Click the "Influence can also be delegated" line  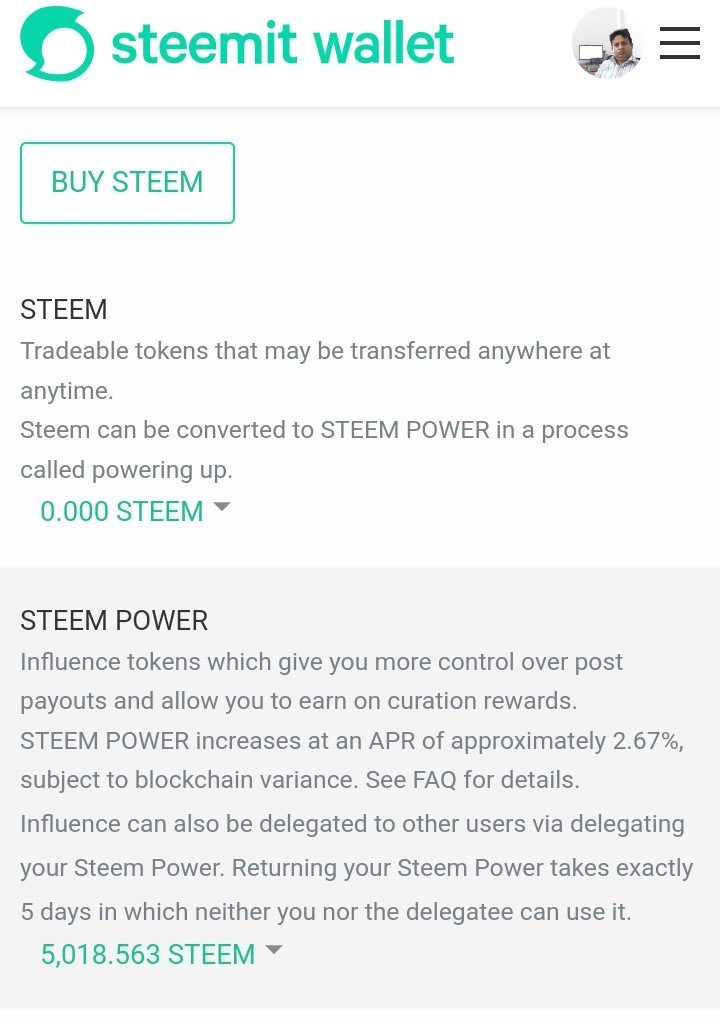(352, 825)
